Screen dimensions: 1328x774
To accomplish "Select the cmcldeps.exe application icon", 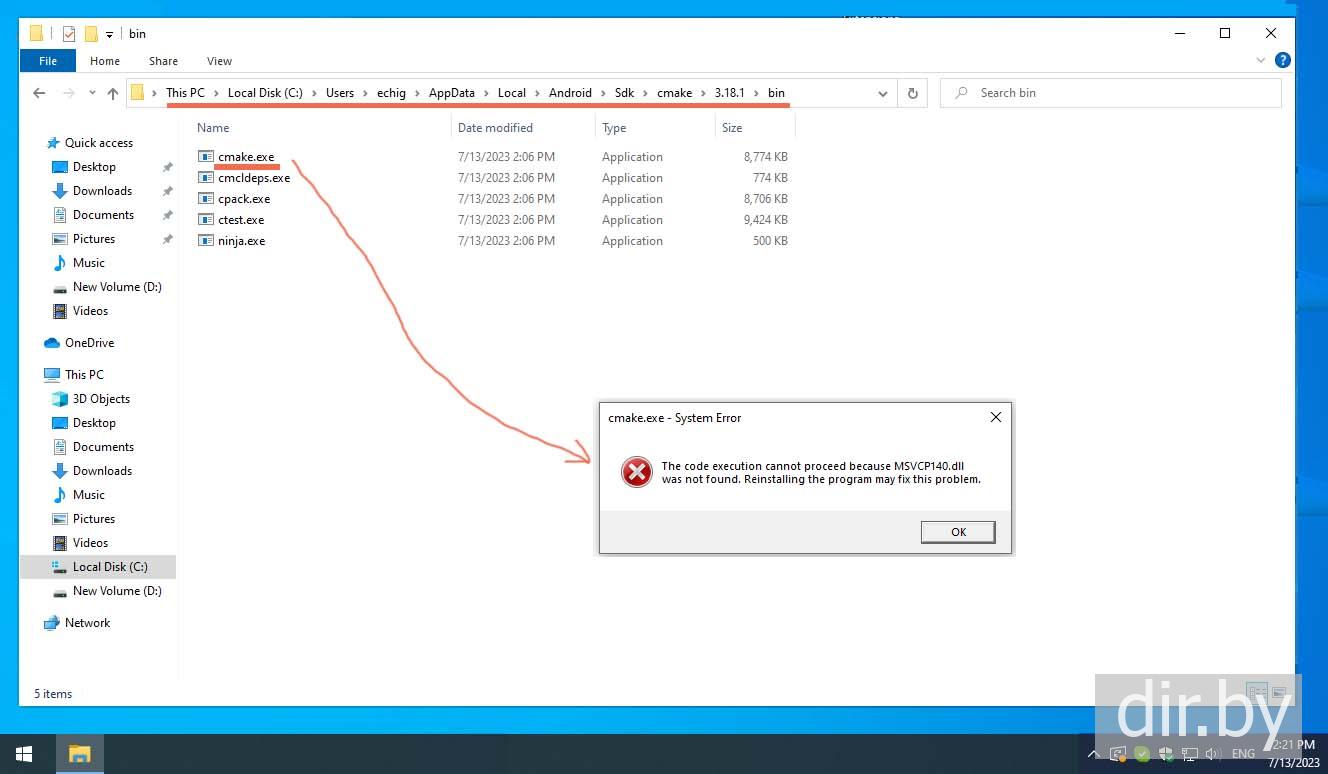I will (x=206, y=178).
